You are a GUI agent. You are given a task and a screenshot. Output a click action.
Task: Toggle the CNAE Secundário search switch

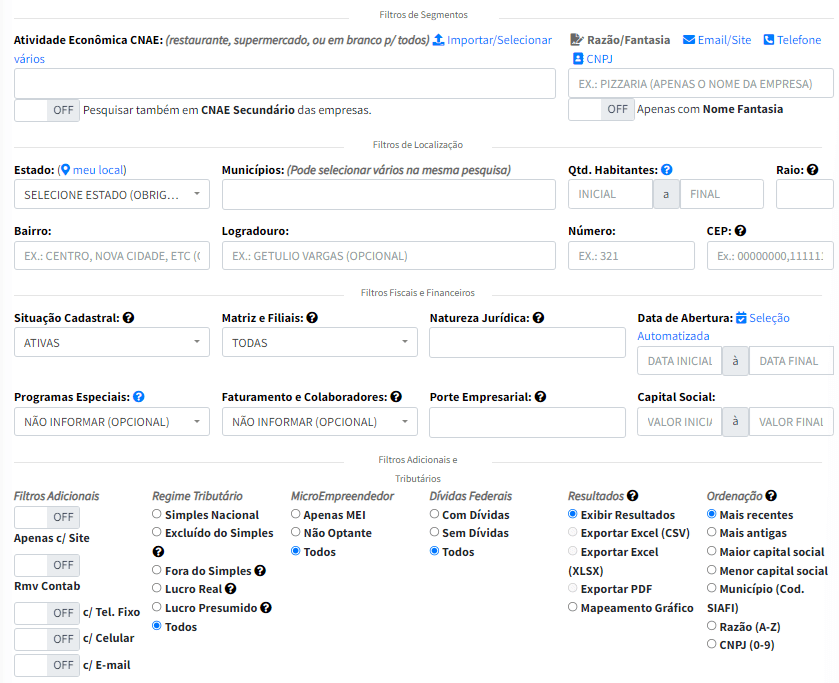[x=47, y=110]
